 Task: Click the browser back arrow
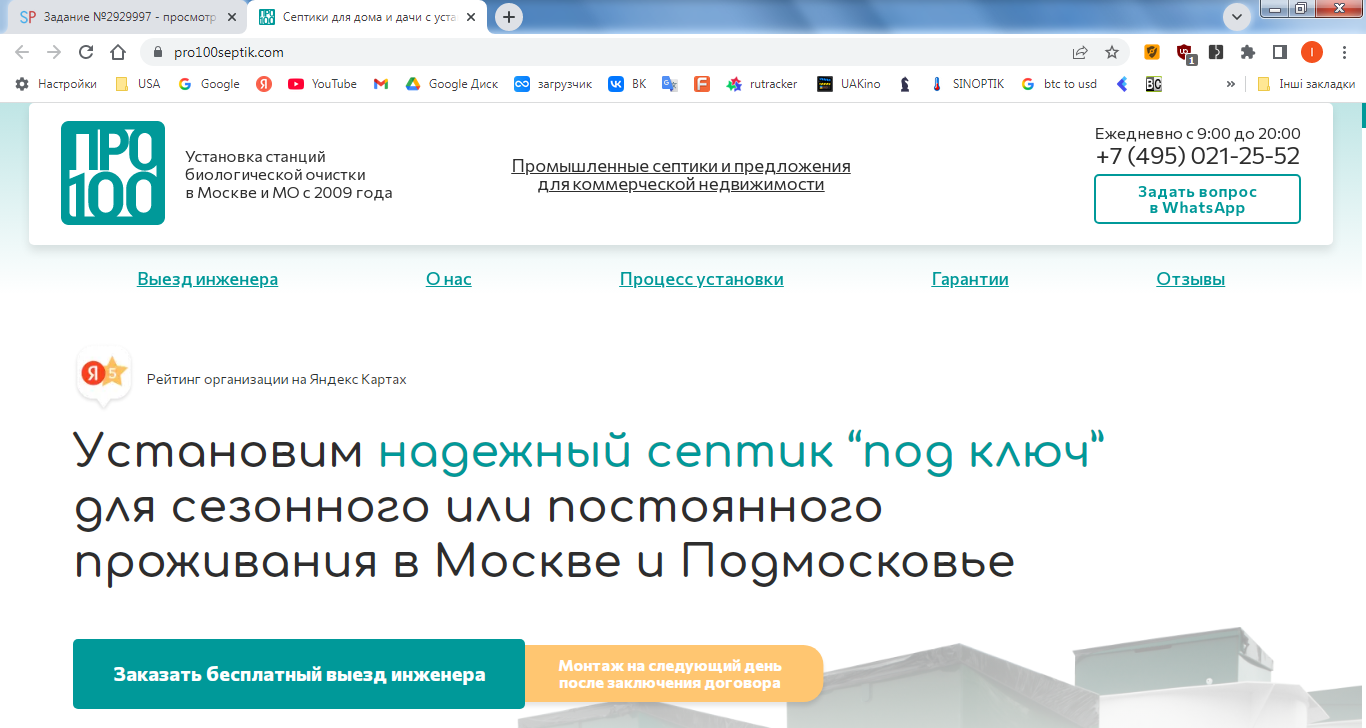[x=22, y=52]
